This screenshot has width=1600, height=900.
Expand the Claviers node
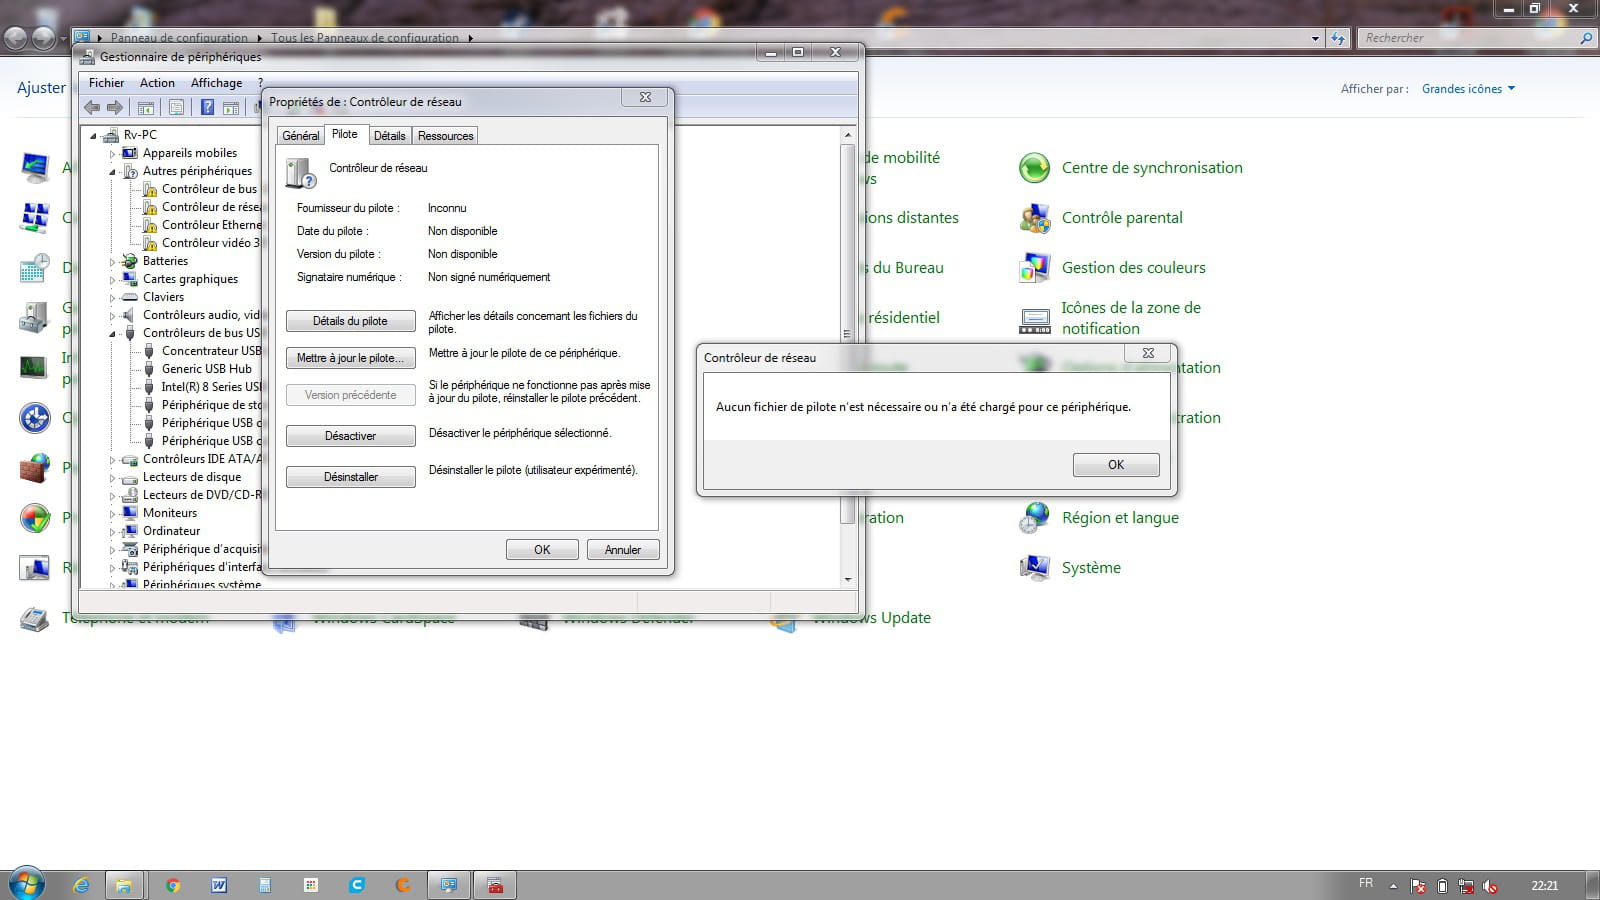pyautogui.click(x=112, y=297)
